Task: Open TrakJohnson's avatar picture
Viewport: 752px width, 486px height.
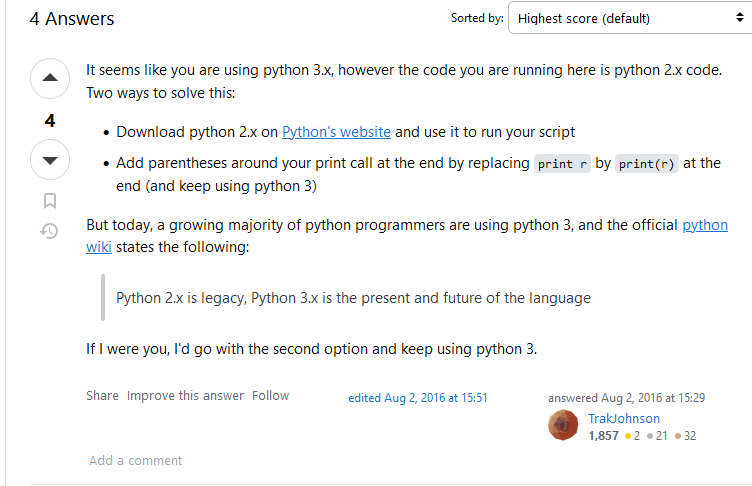Action: (x=563, y=426)
